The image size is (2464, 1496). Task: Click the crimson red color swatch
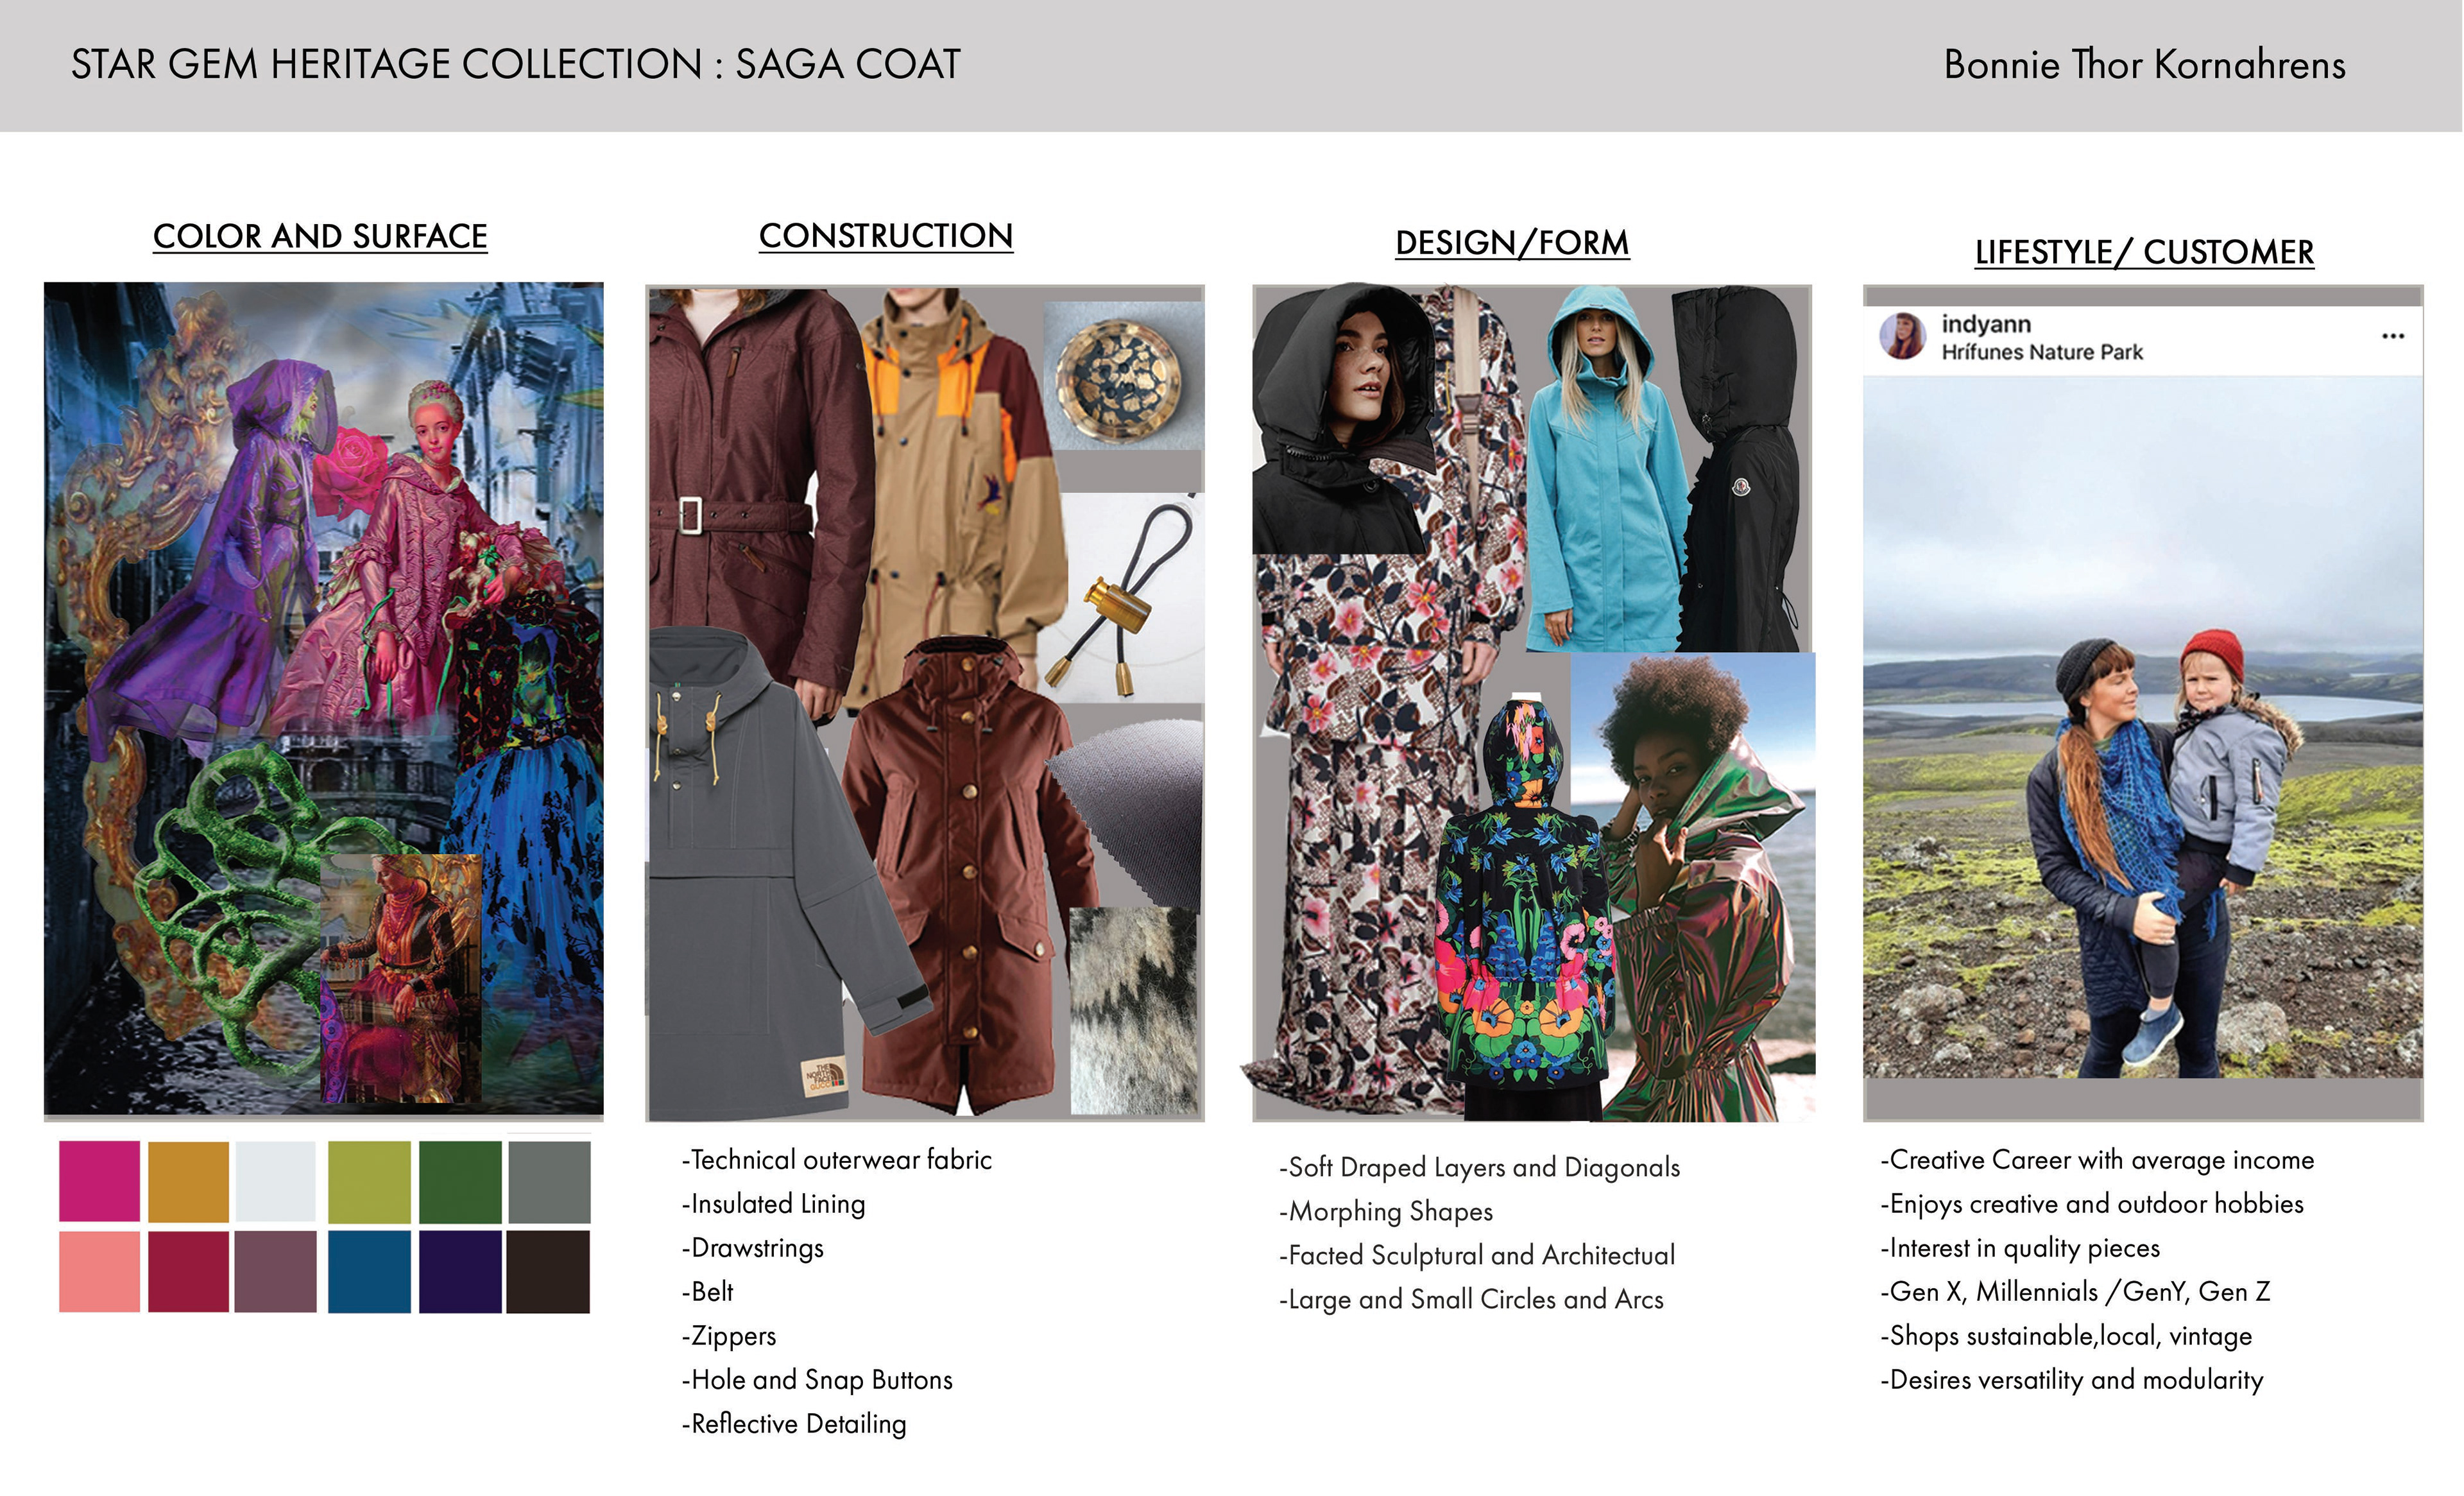[188, 1271]
